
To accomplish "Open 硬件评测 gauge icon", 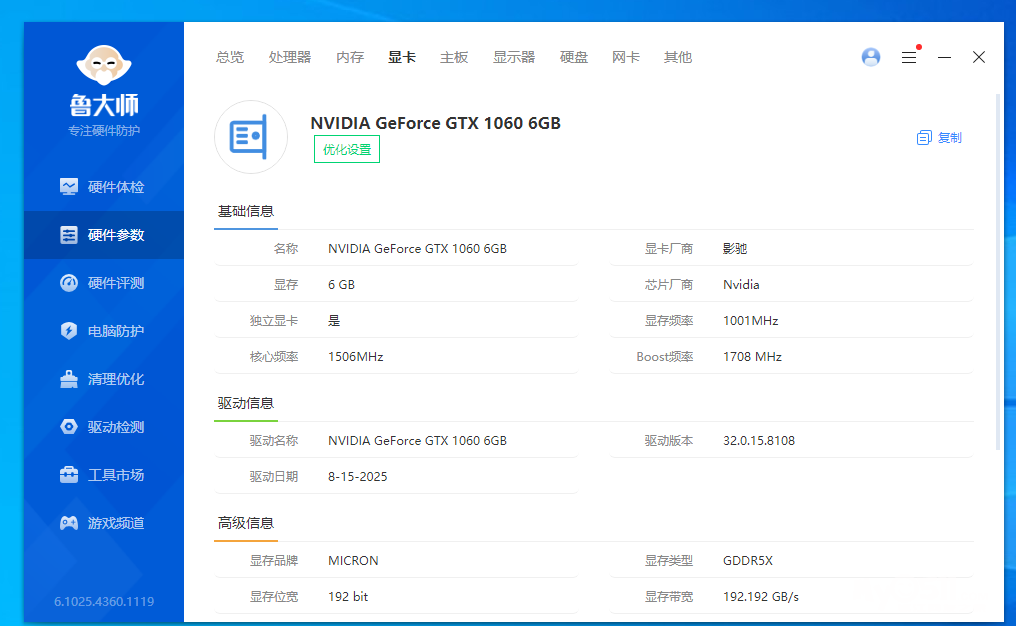I will 69,283.
